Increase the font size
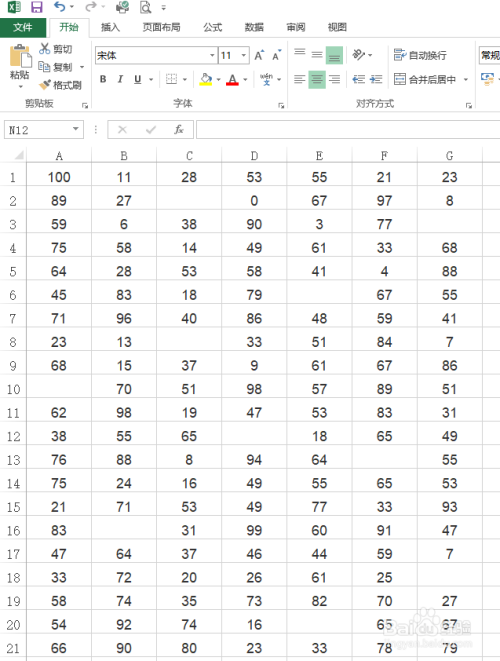The image size is (500, 661). click(258, 55)
